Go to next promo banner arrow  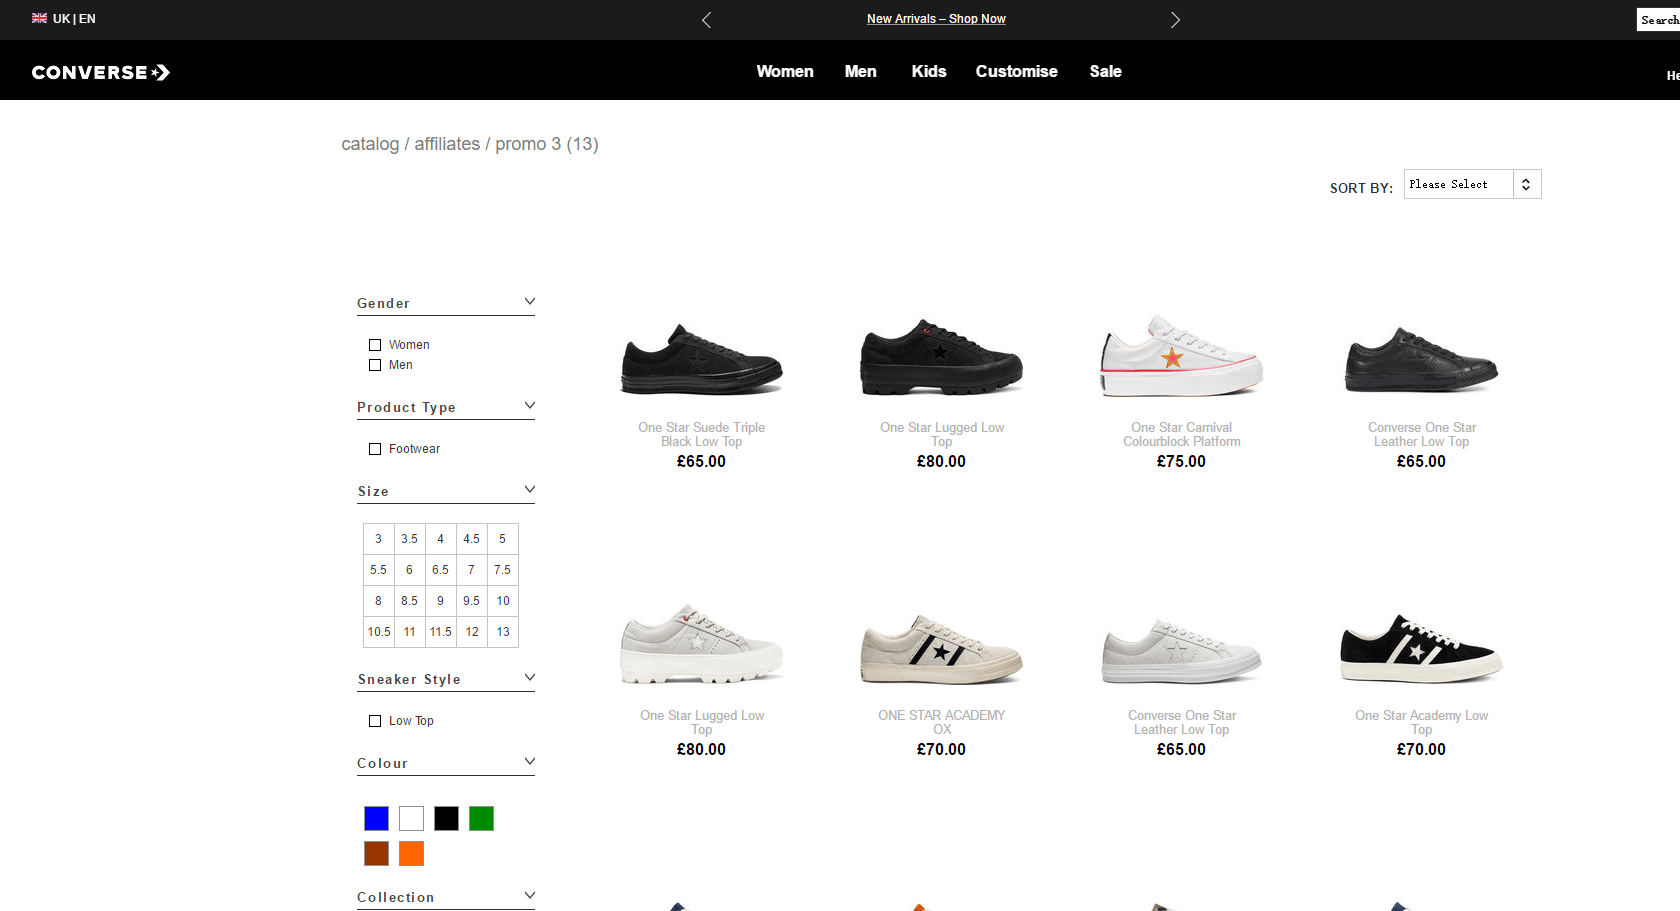(1175, 20)
